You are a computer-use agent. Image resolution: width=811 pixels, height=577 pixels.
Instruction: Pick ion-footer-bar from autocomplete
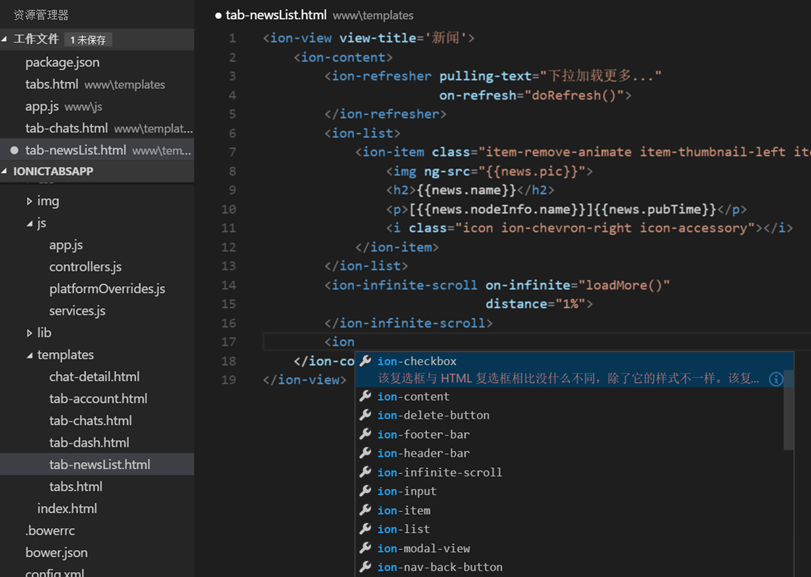[x=569, y=434]
